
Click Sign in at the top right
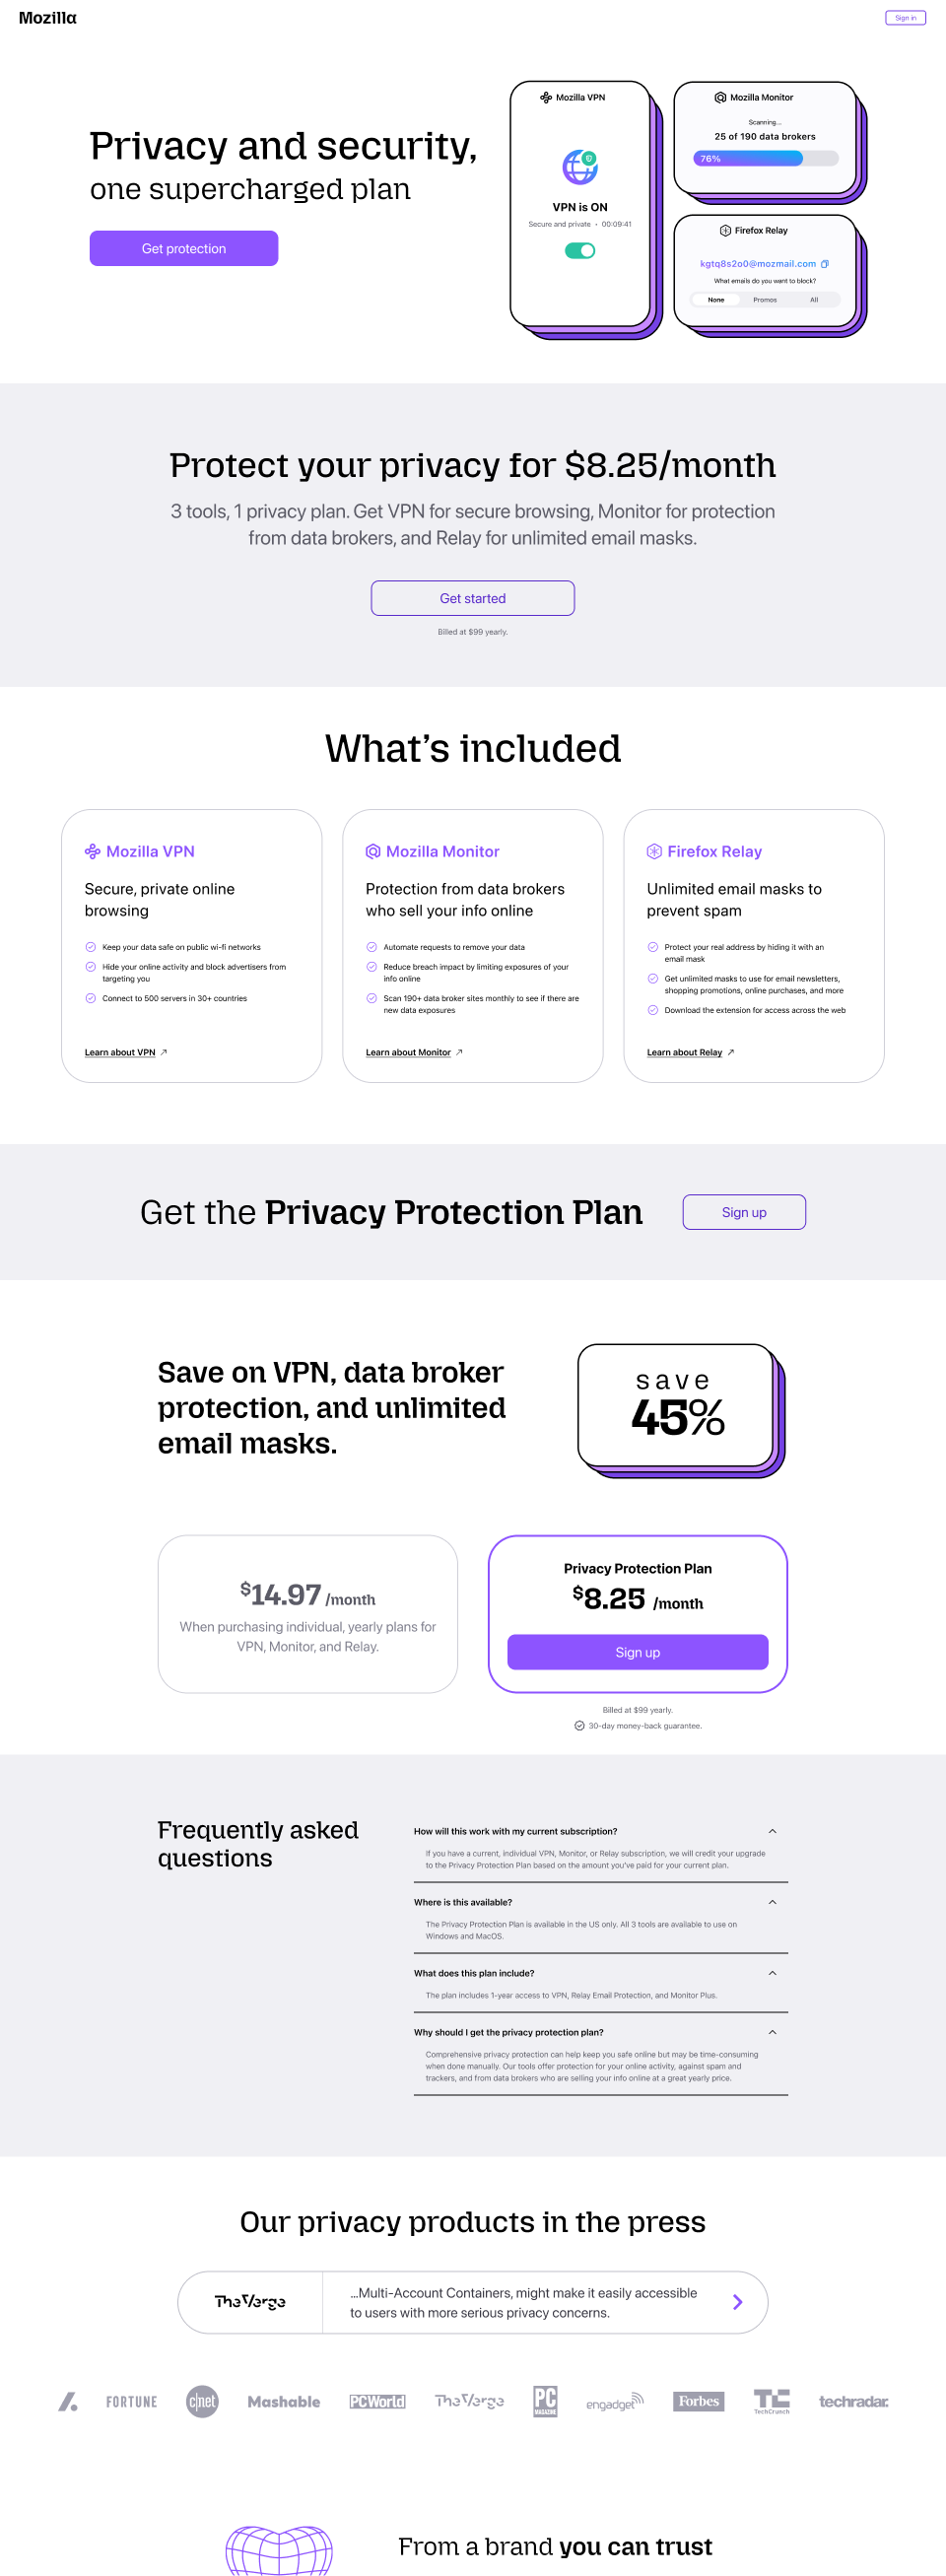coord(905,18)
